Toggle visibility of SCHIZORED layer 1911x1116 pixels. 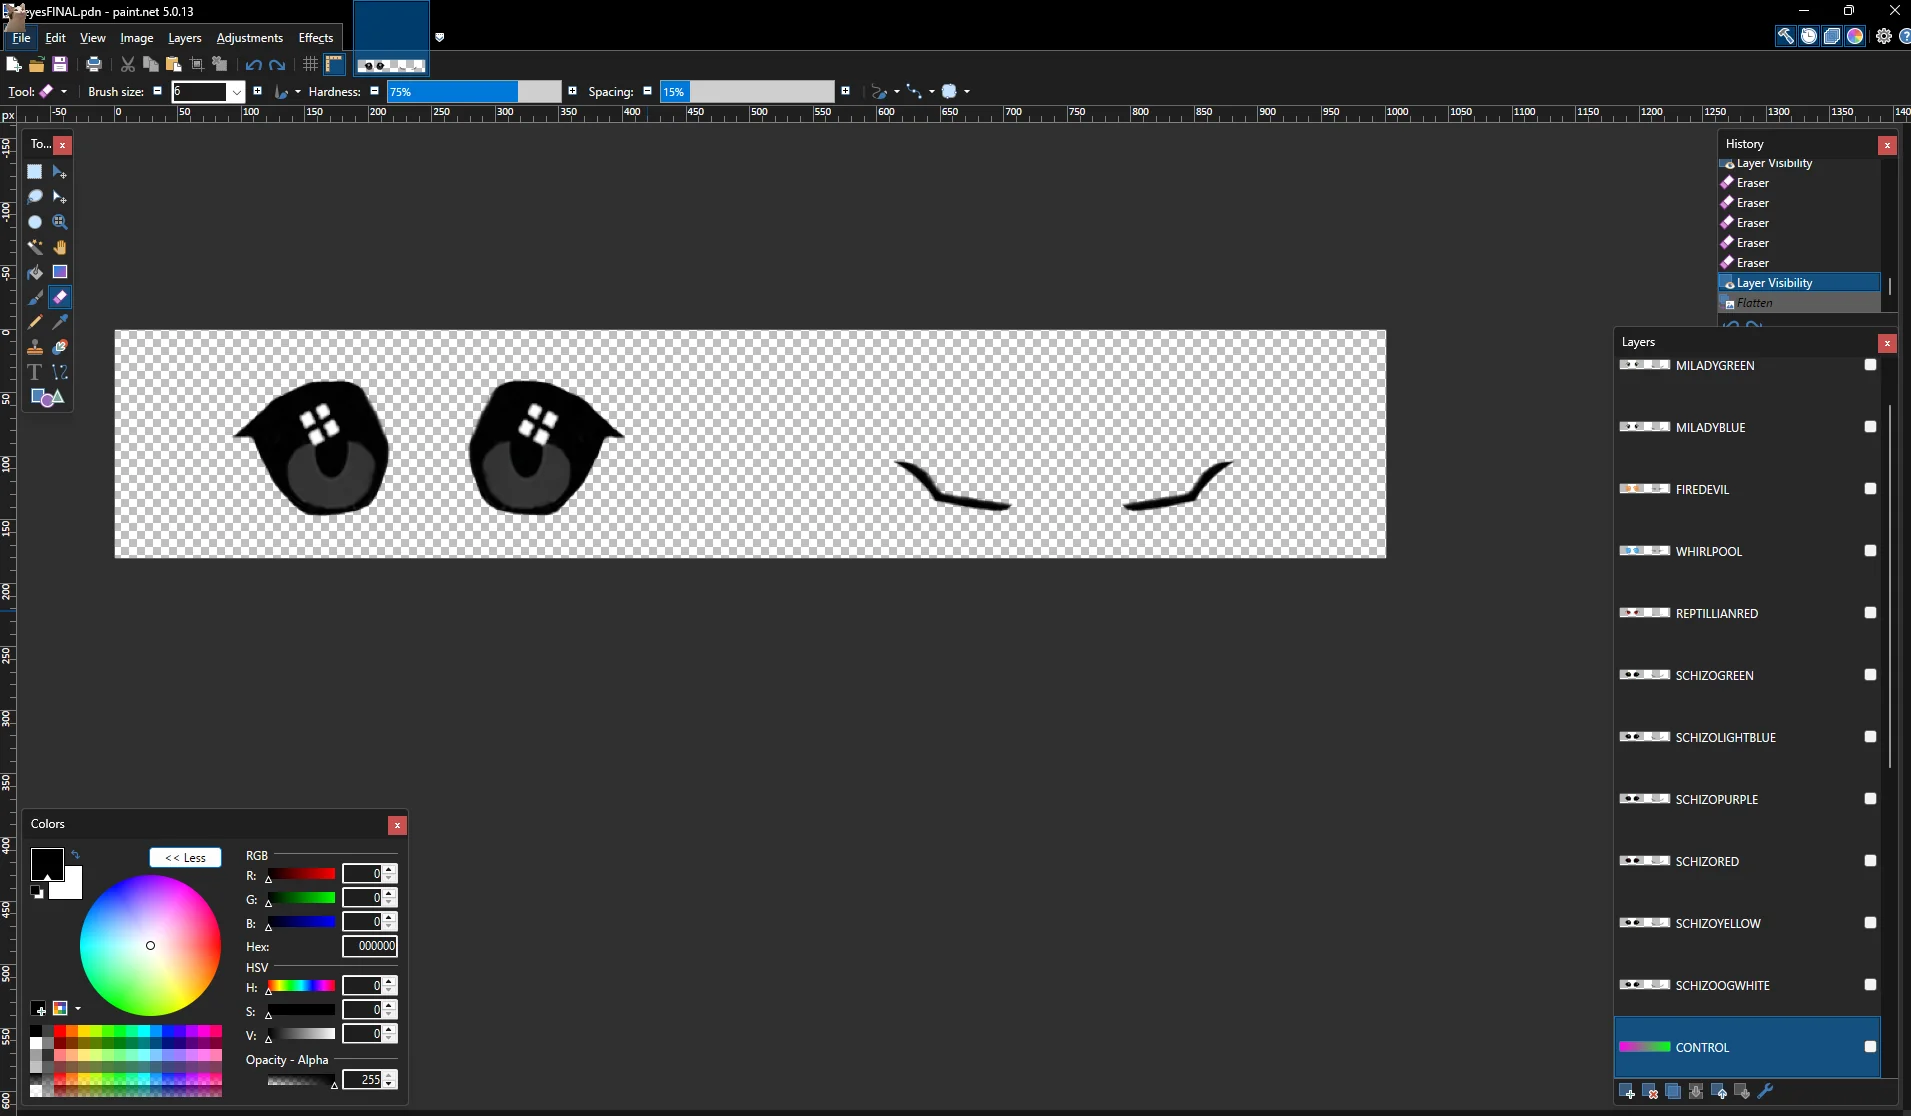[1870, 861]
